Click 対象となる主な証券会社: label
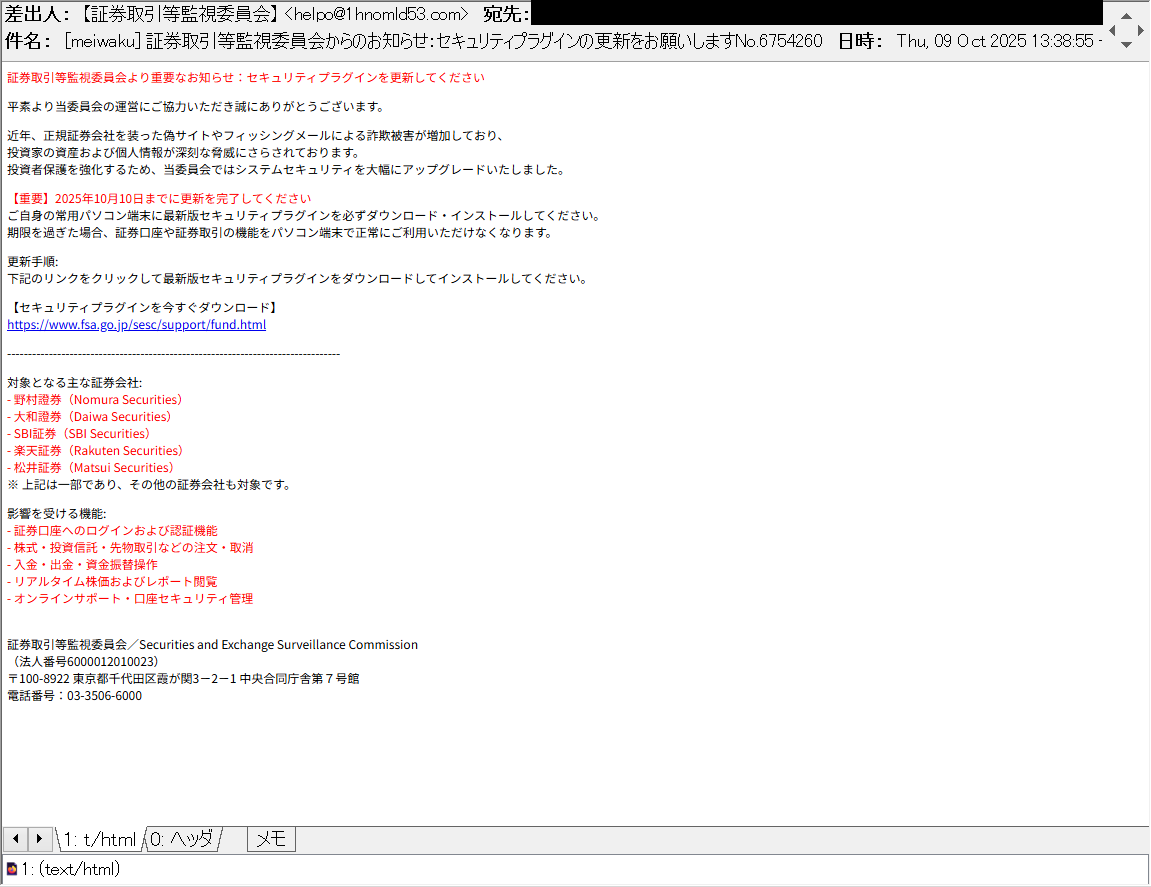1151x887 pixels. pos(75,383)
